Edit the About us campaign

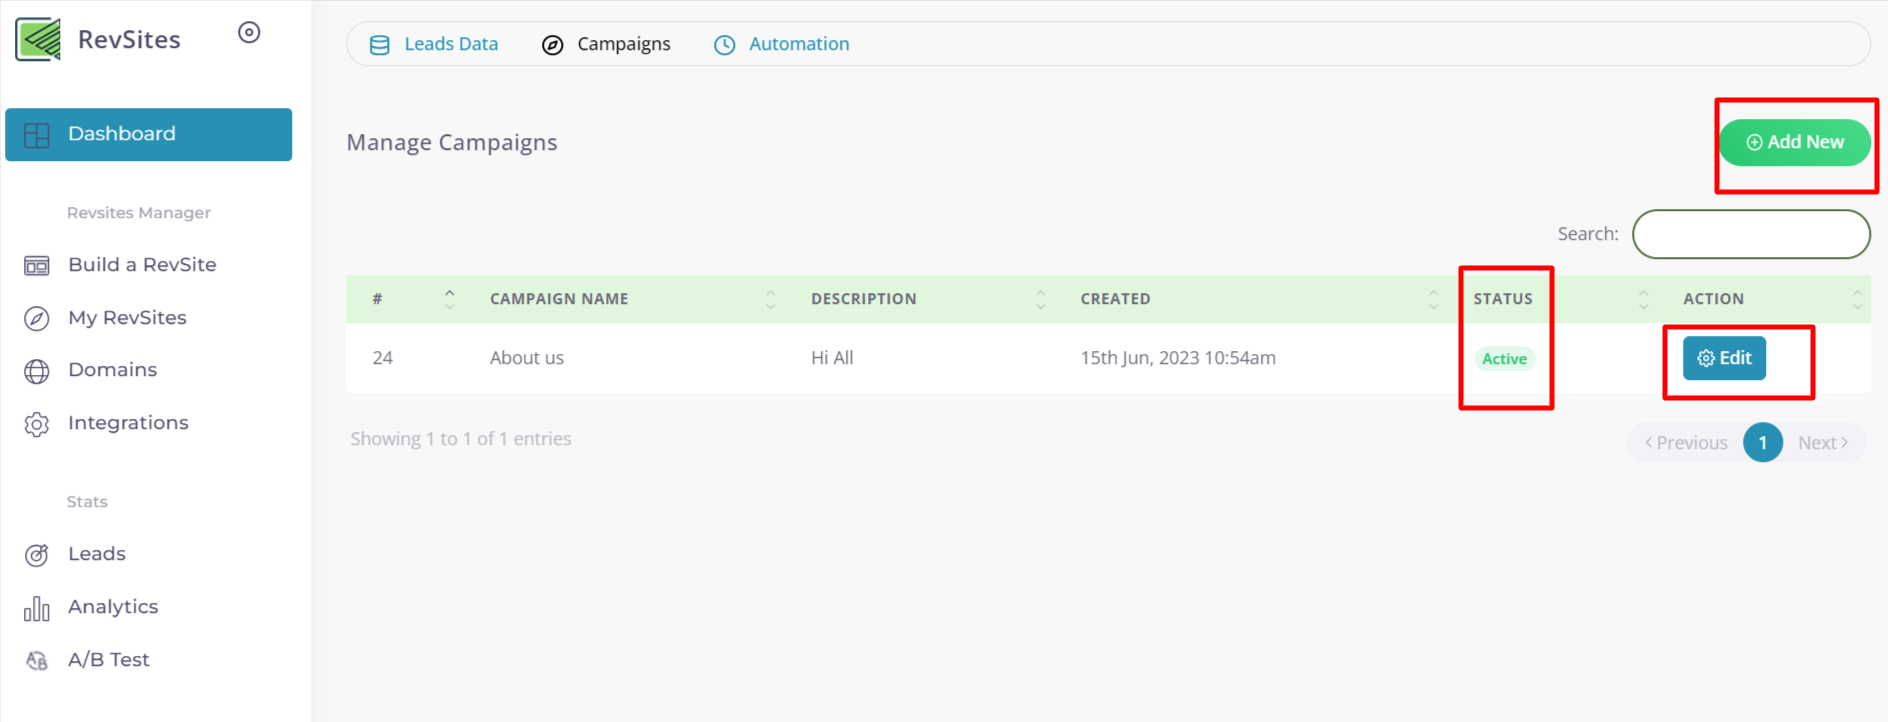1724,358
